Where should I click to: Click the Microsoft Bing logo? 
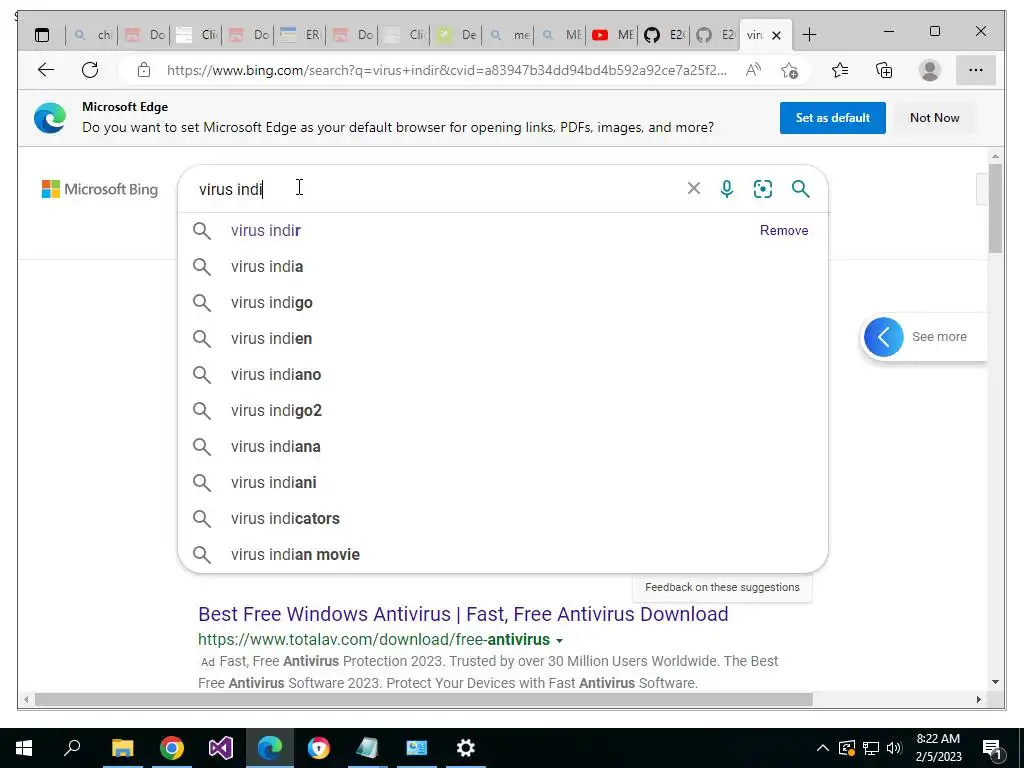pos(100,189)
